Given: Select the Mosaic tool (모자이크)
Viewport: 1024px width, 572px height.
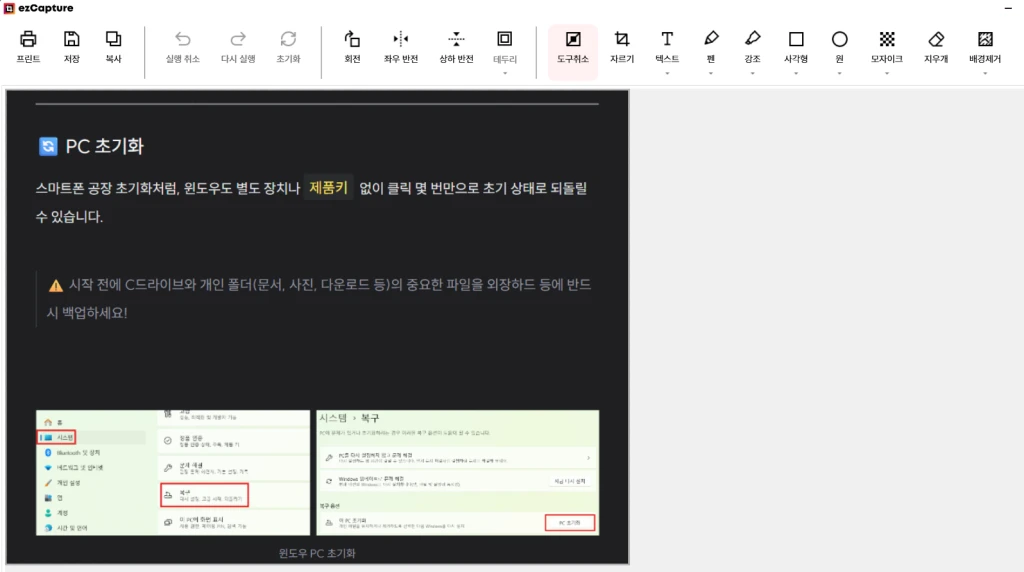Looking at the screenshot, I should click(886, 47).
